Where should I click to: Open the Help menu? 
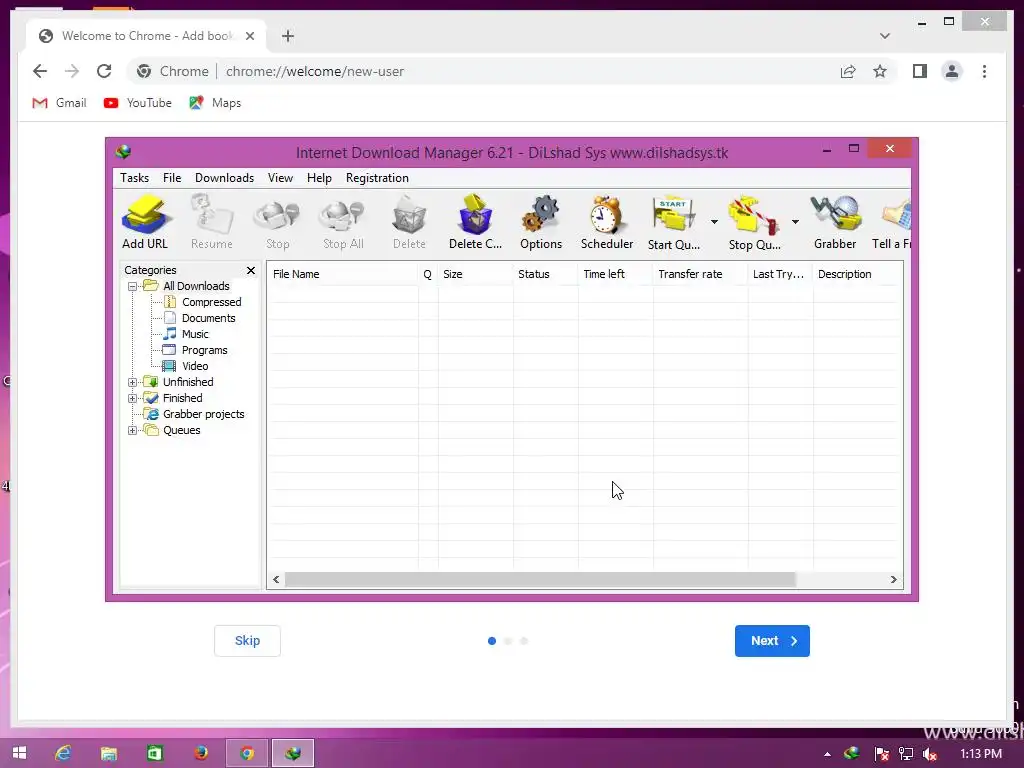319,178
